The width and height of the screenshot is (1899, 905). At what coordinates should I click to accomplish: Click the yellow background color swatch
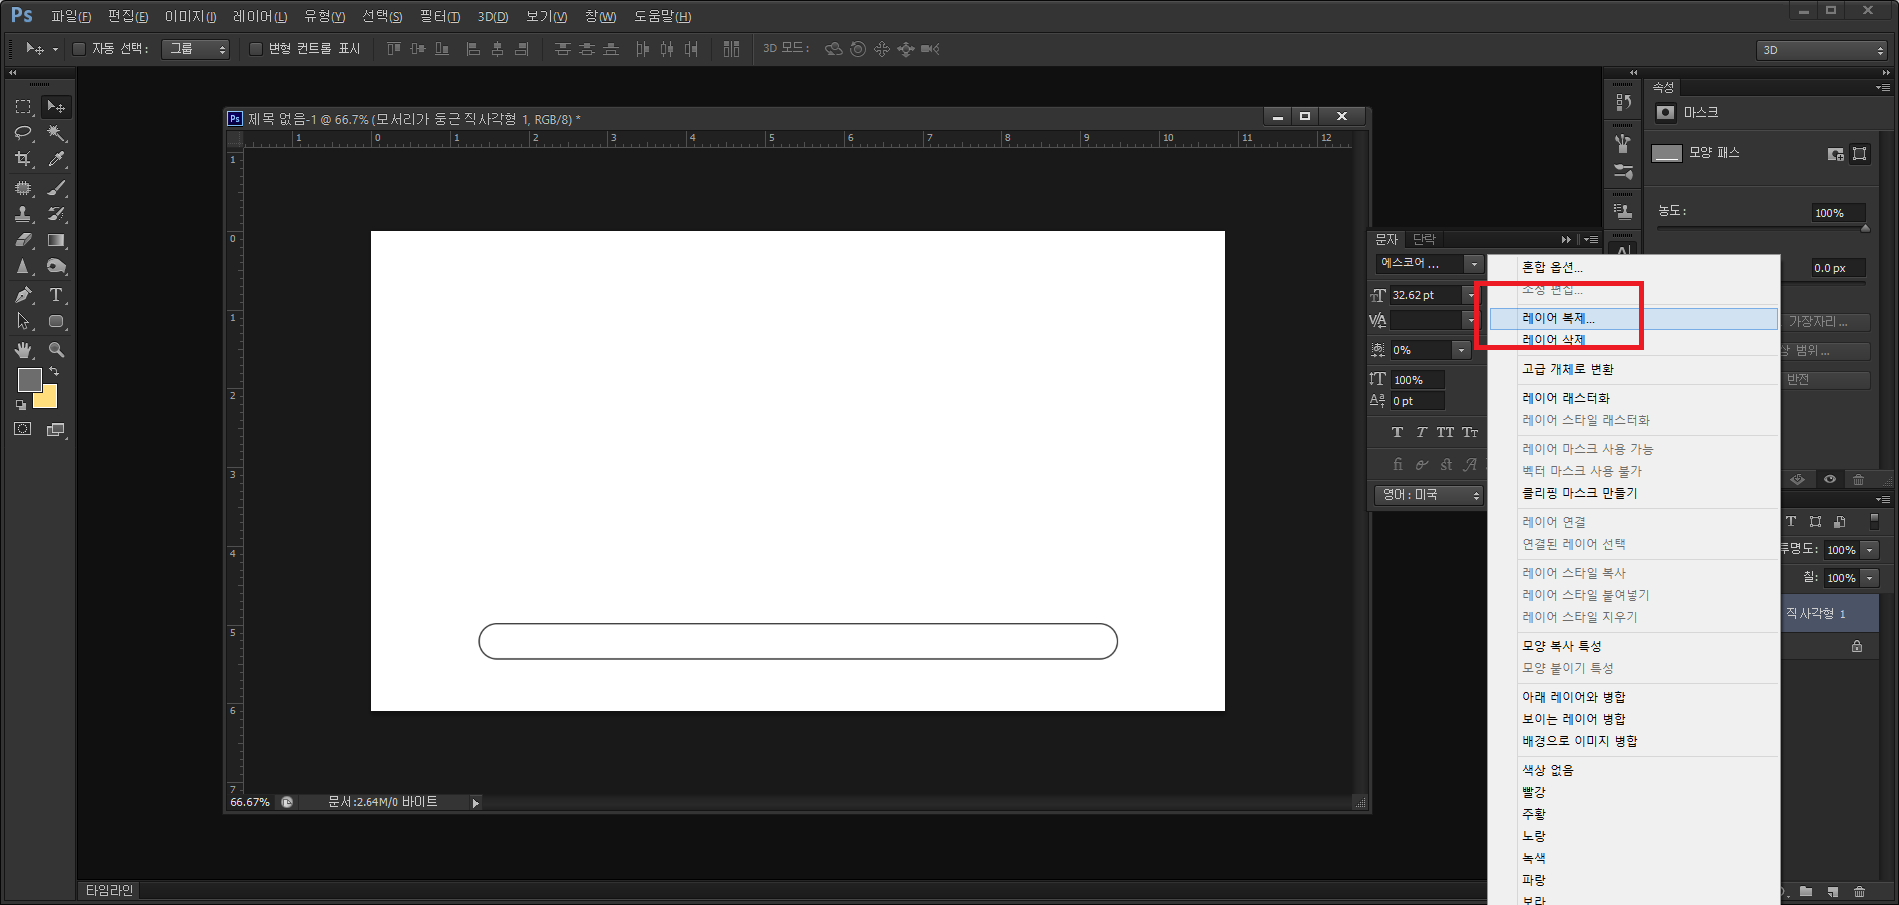[x=48, y=399]
